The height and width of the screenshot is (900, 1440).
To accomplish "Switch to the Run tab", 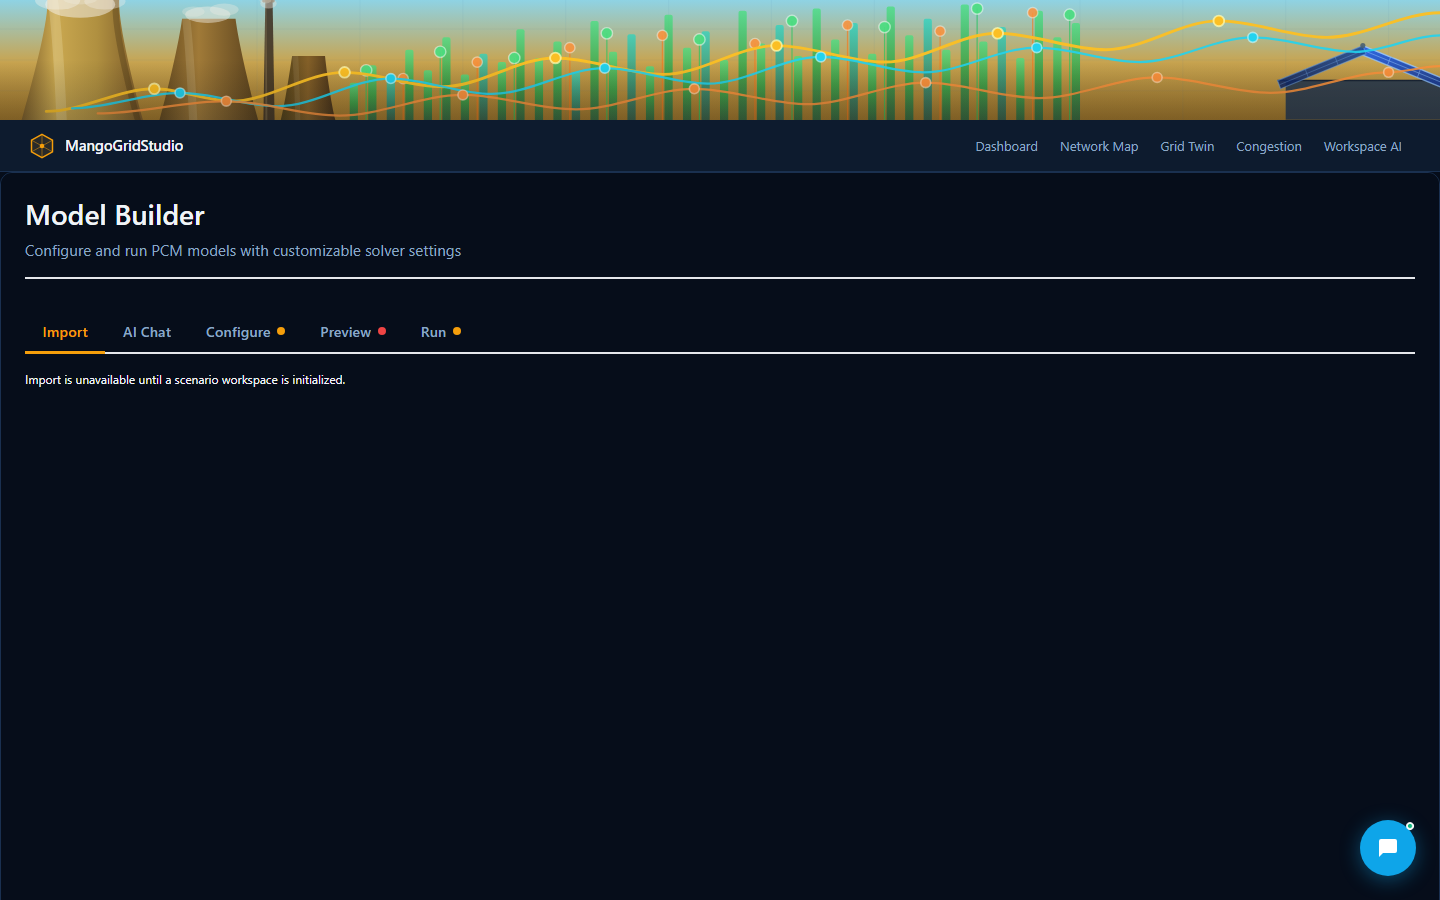I will [440, 332].
